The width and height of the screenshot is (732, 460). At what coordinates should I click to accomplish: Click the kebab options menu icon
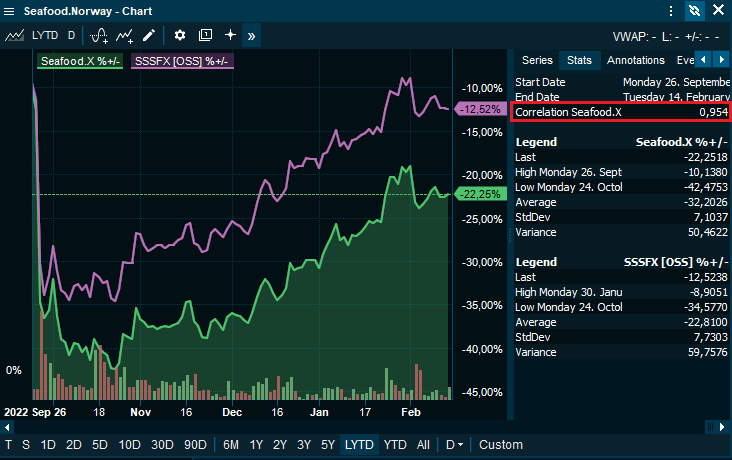click(671, 11)
